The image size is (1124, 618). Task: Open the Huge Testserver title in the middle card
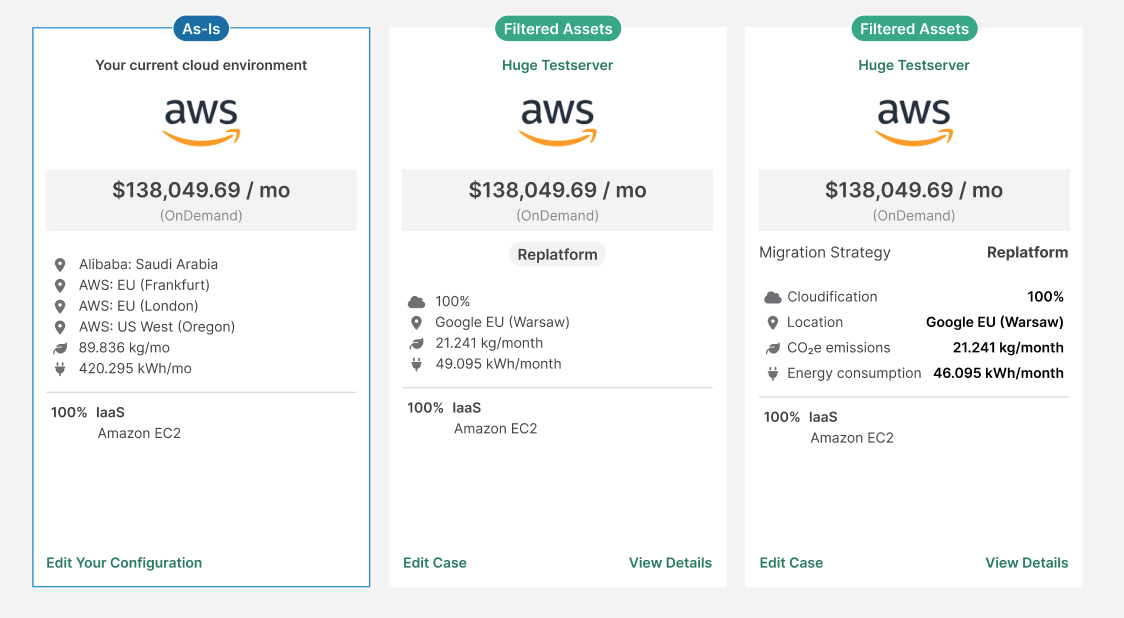click(x=558, y=65)
